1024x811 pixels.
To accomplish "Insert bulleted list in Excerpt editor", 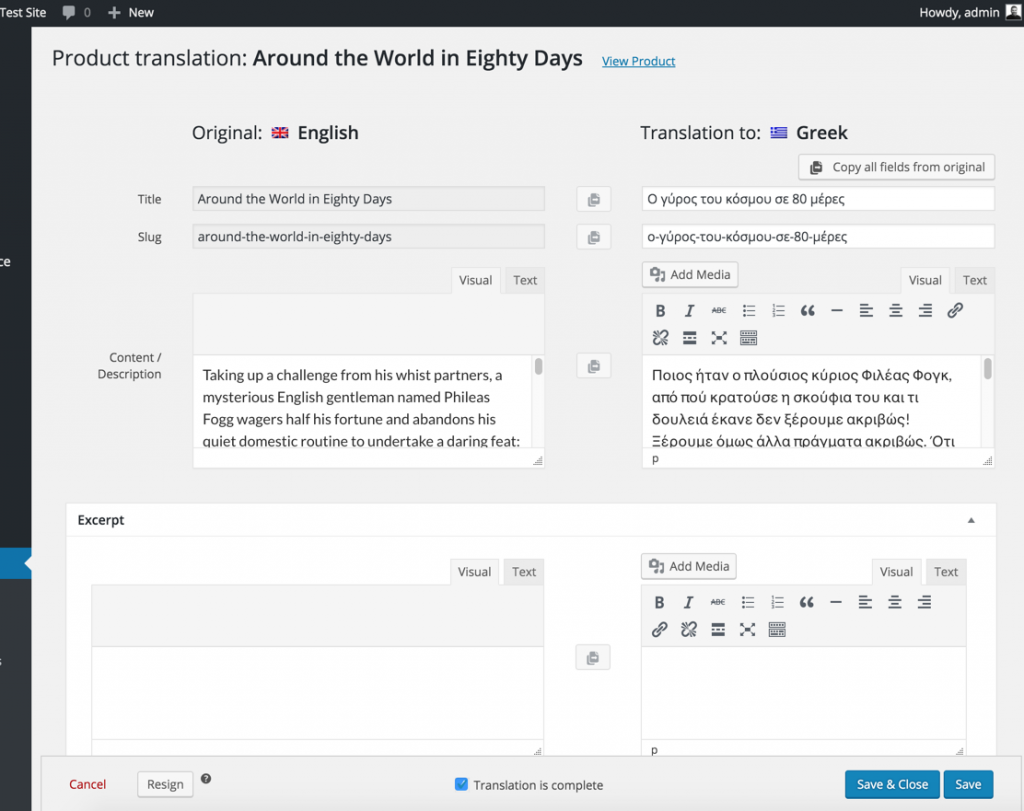I will click(x=748, y=602).
